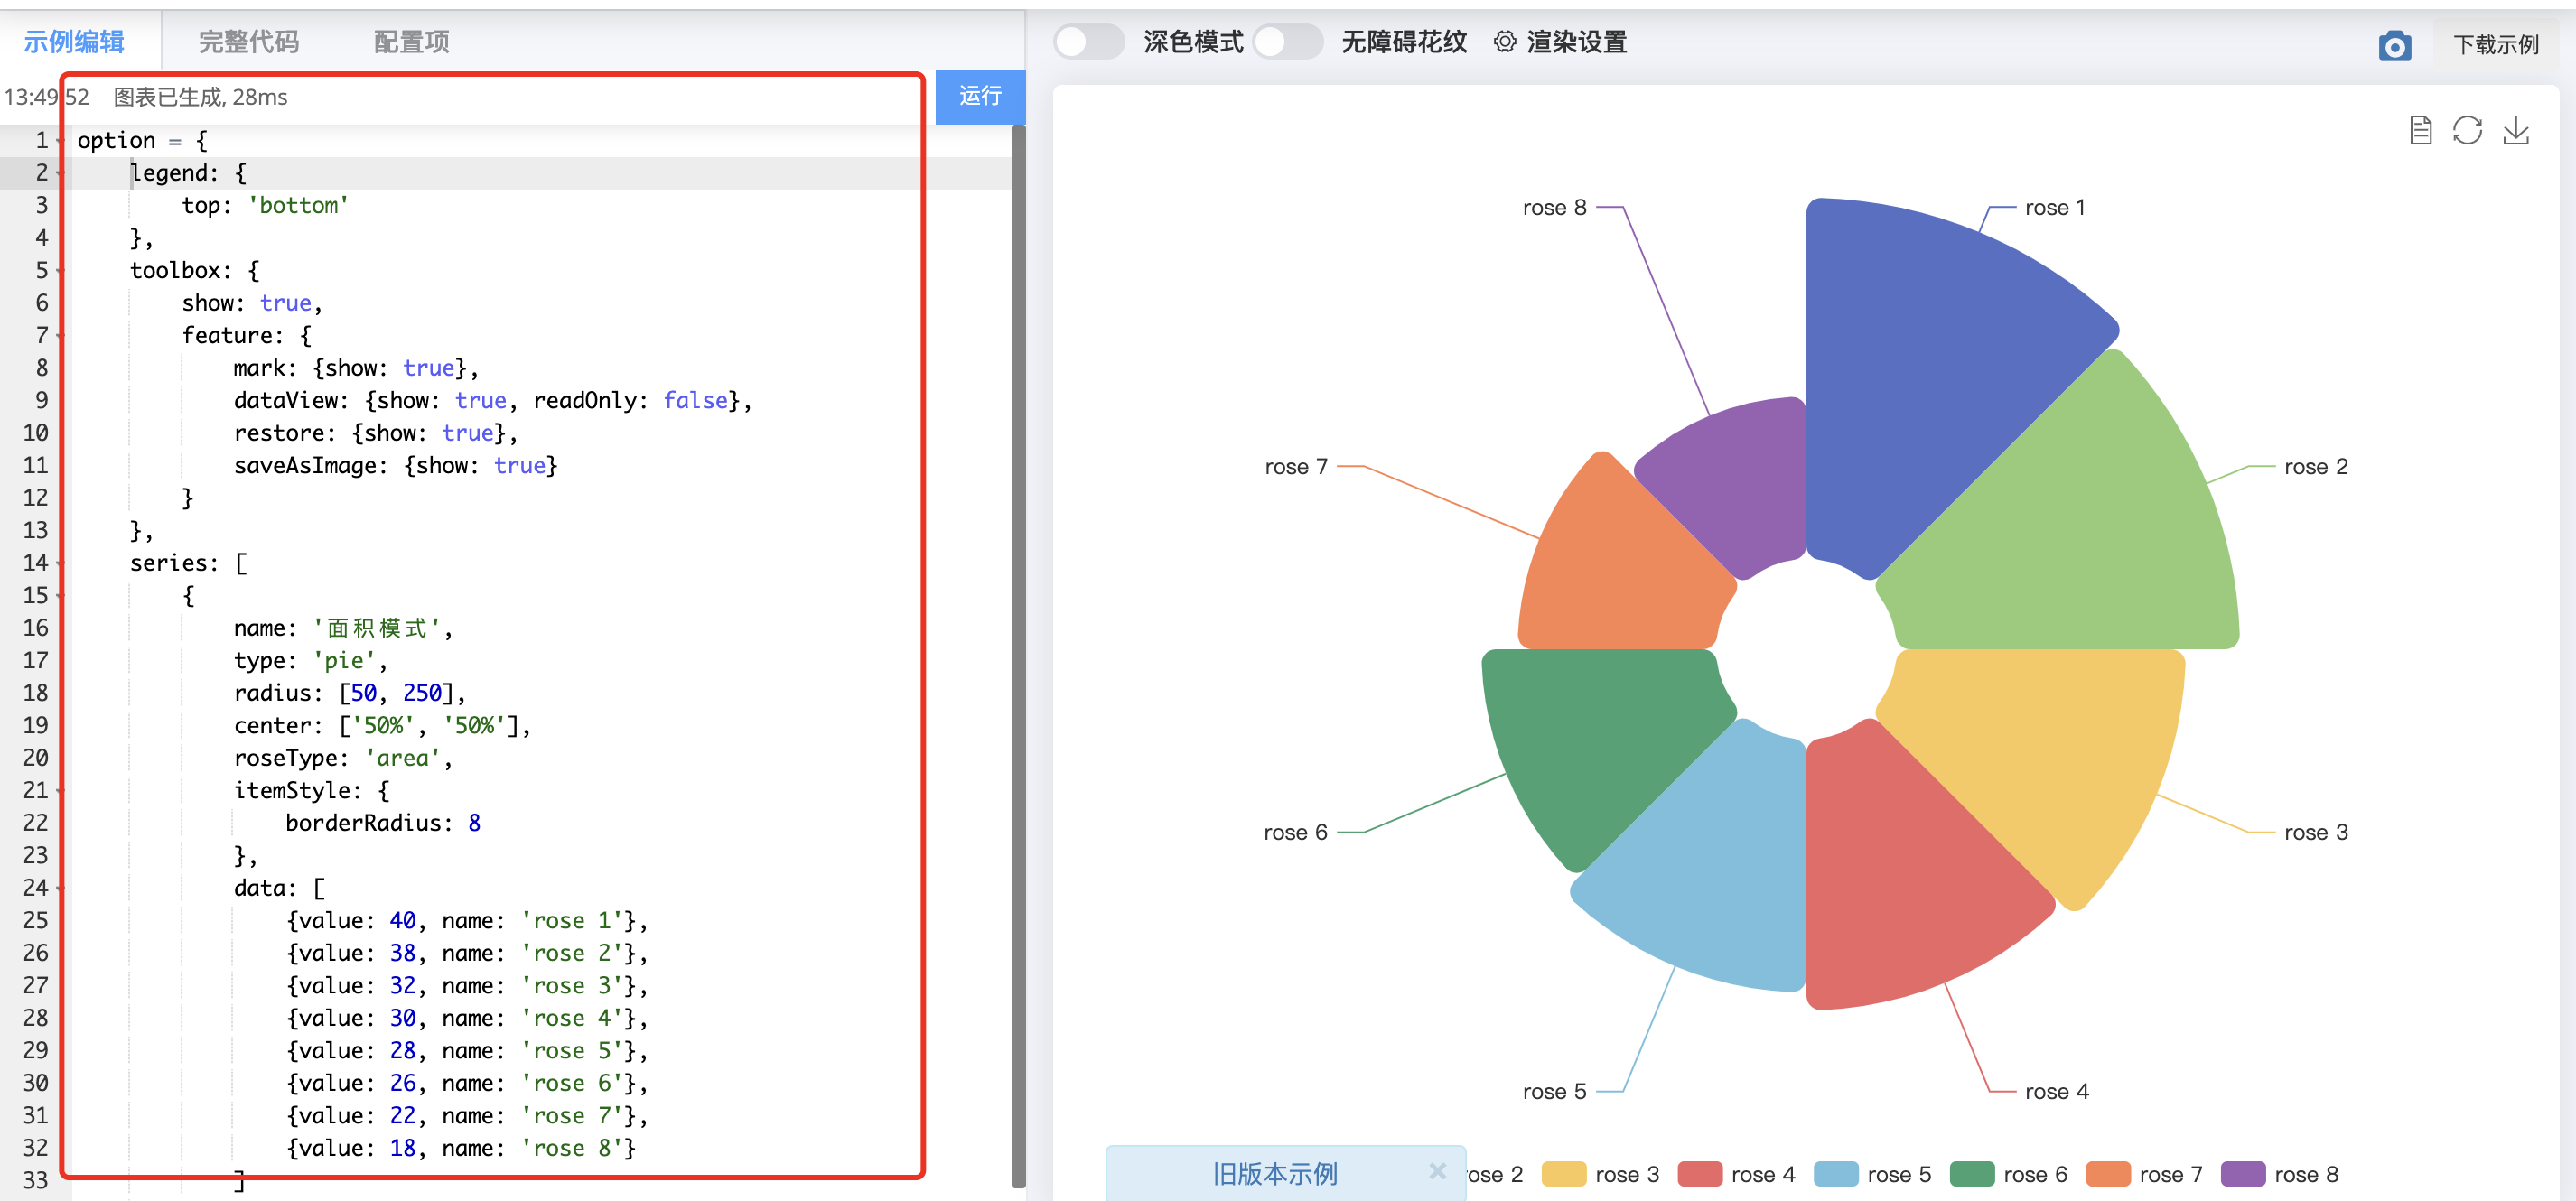Click the yellow rose 3 slice

[2050, 750]
